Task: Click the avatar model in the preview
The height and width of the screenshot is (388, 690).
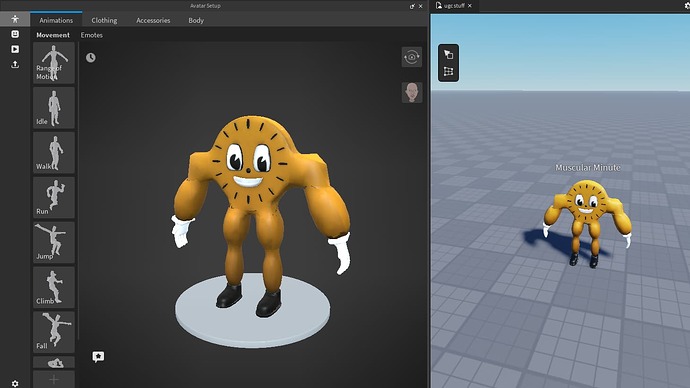Action: (x=260, y=216)
